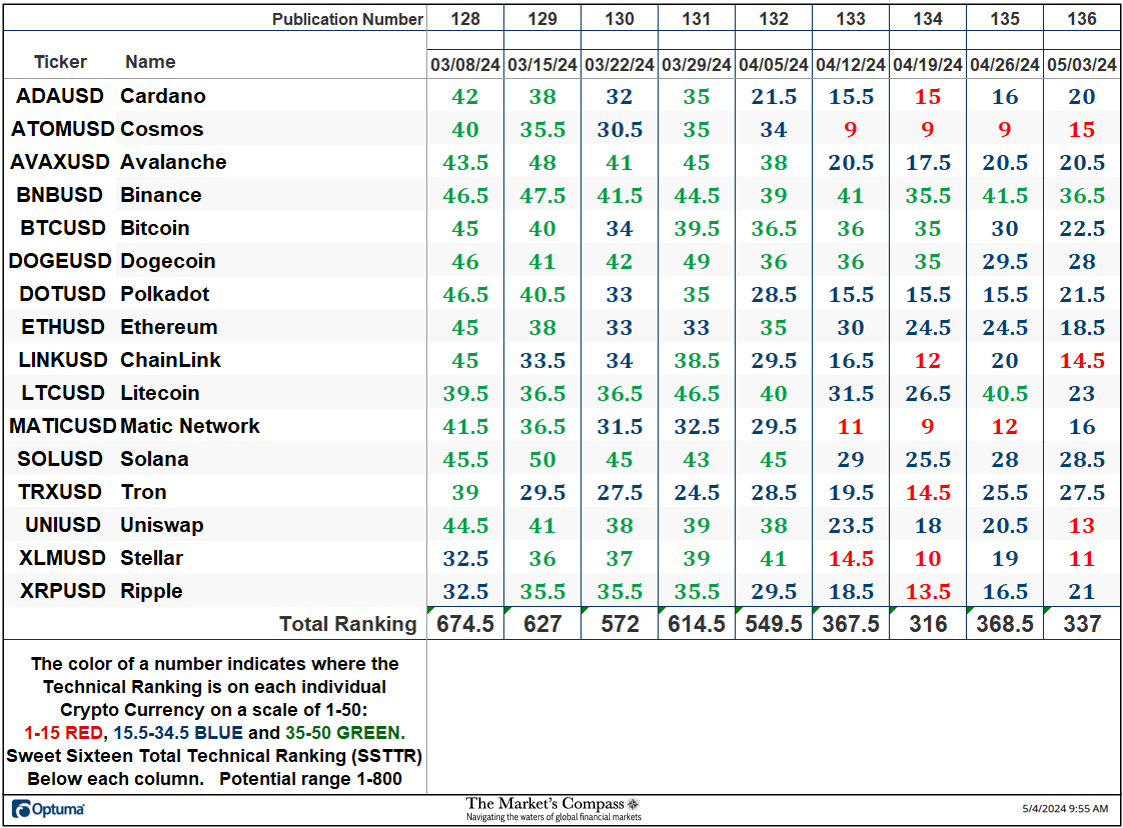Click publication number 132 column header
This screenshot has height=828, width=1123.
(x=773, y=19)
